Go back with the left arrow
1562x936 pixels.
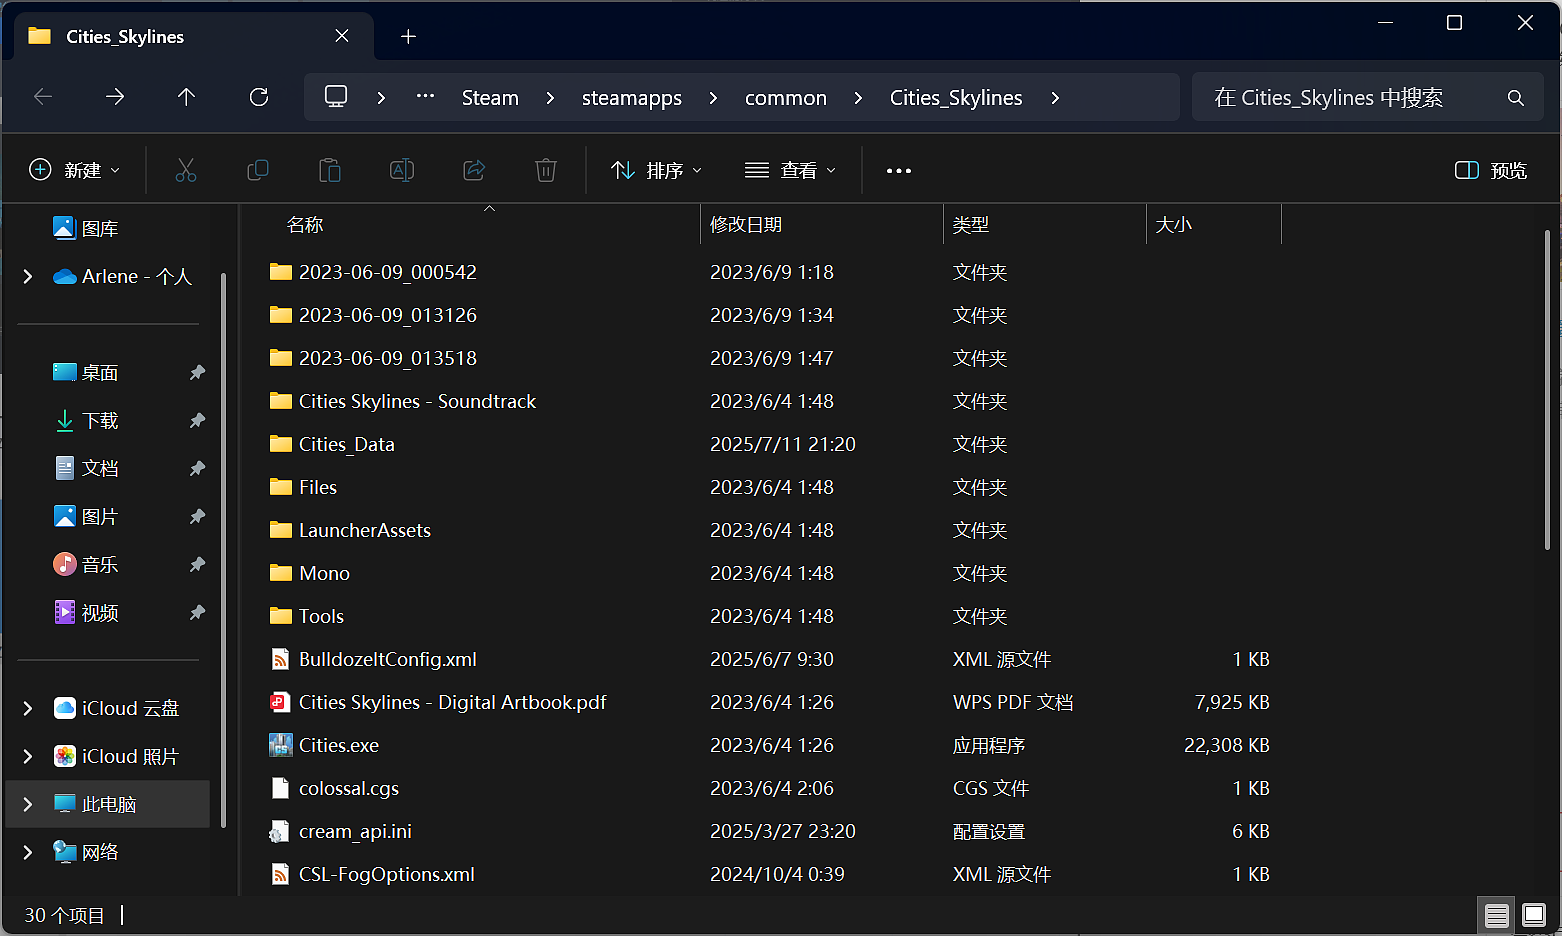[43, 97]
